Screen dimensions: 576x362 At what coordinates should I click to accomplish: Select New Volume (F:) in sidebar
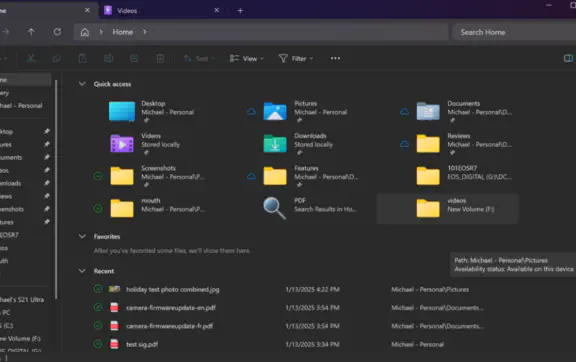point(20,338)
